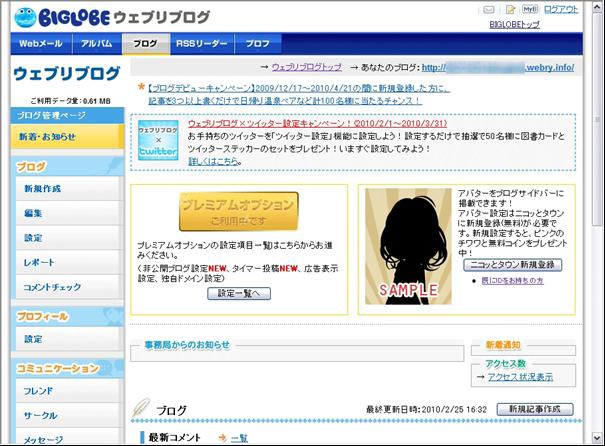Click the feather quill icon next to ブログ heading
The width and height of the screenshot is (605, 446).
pyautogui.click(x=141, y=408)
